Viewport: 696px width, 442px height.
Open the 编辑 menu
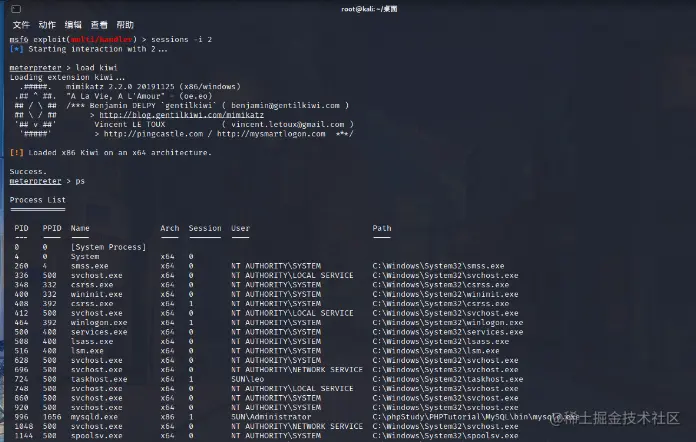coord(73,25)
